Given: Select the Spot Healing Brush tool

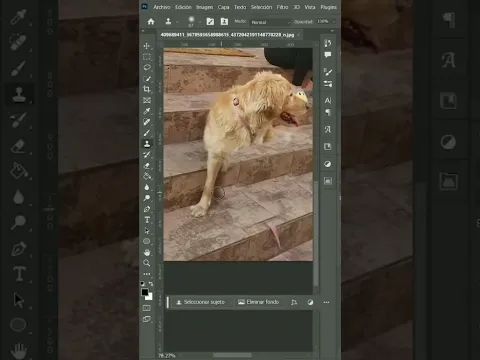Looking at the screenshot, I should 147,122.
